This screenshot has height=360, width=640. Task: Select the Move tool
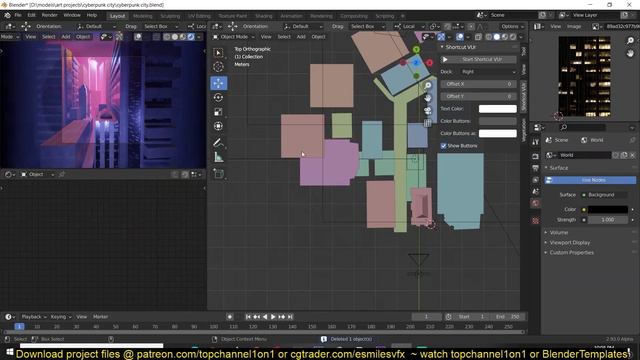pos(219,83)
